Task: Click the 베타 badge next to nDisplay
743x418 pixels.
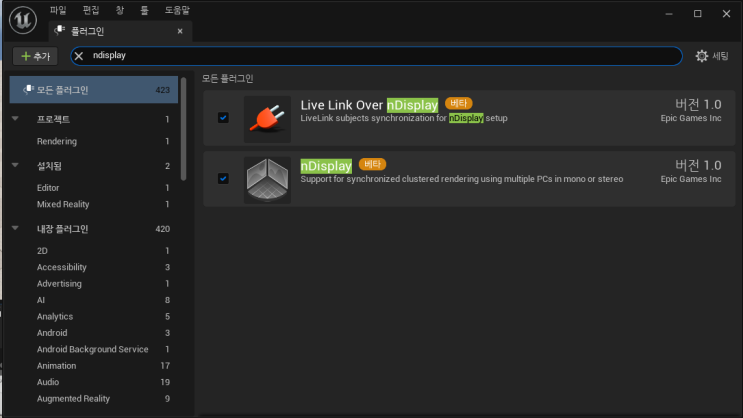Action: pyautogui.click(x=372, y=164)
